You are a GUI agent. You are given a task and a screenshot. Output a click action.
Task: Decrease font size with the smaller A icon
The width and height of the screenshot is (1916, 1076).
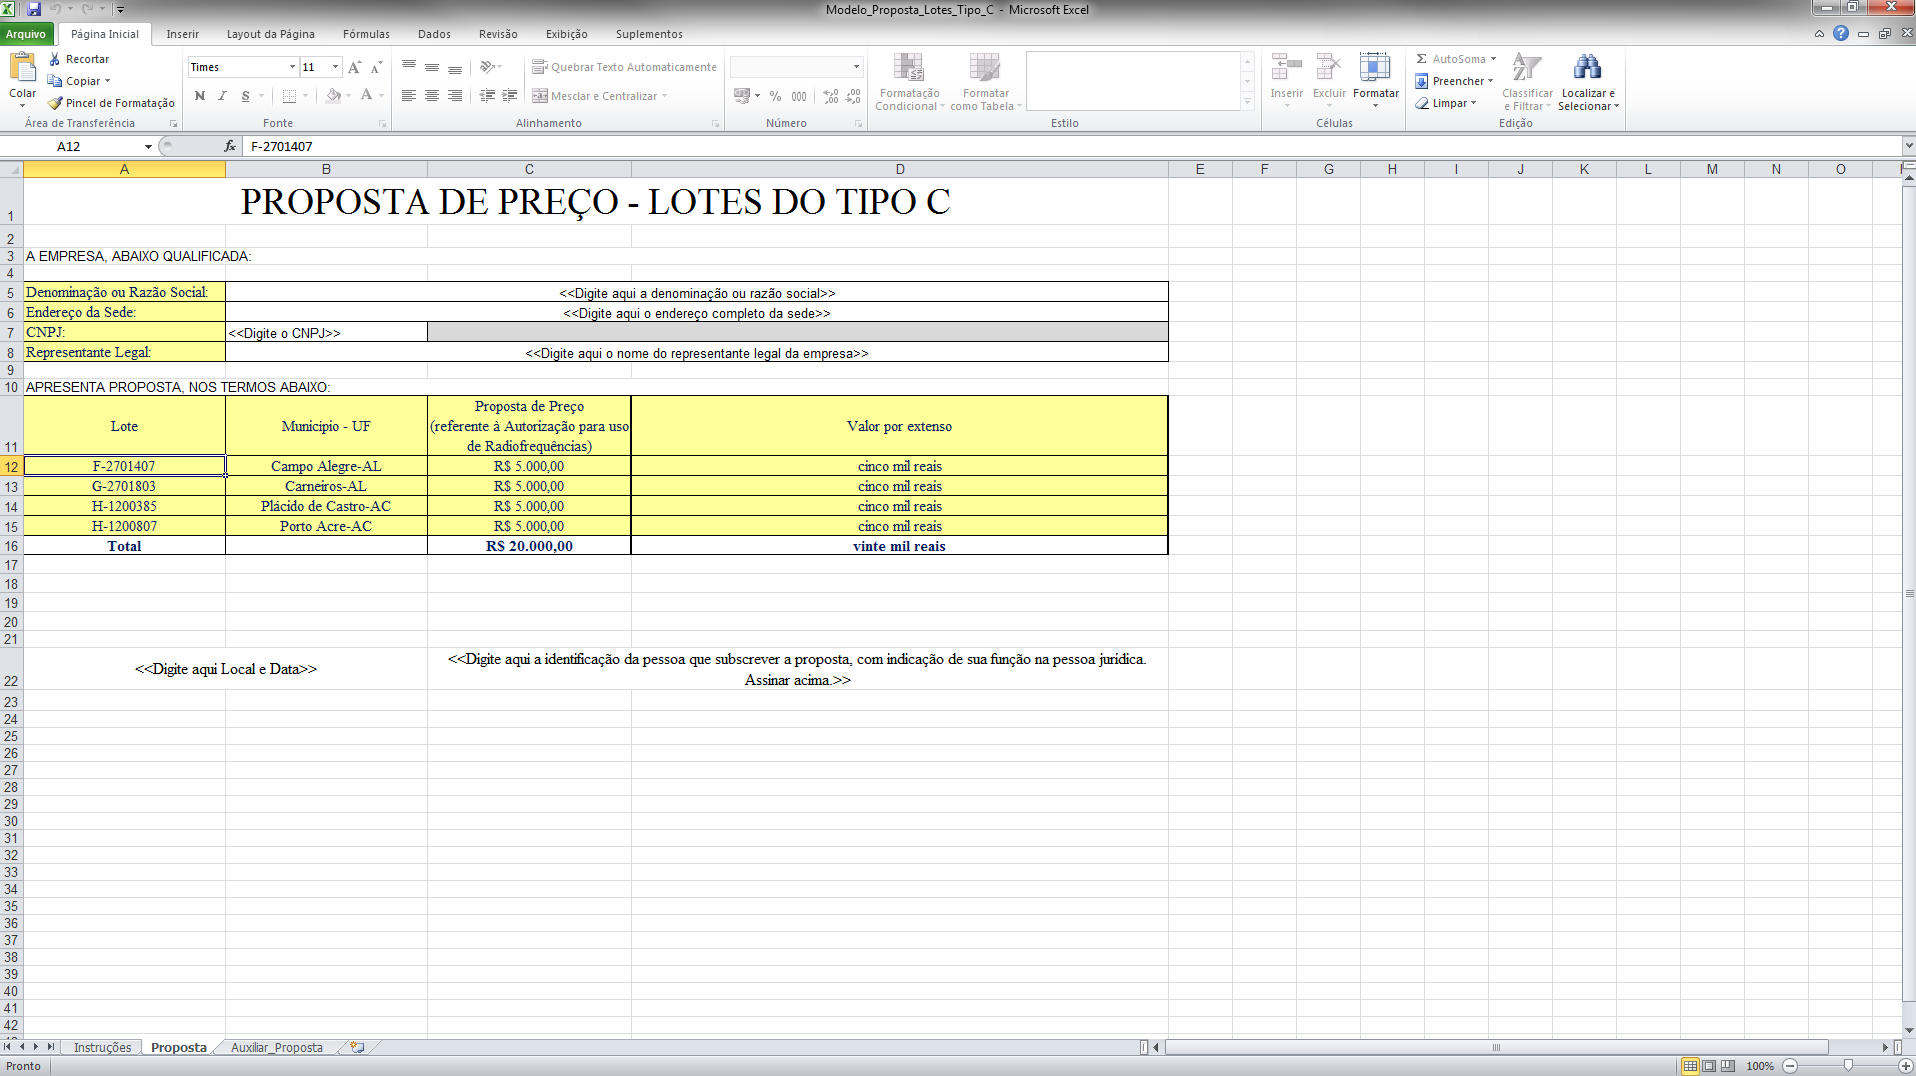[x=376, y=67]
